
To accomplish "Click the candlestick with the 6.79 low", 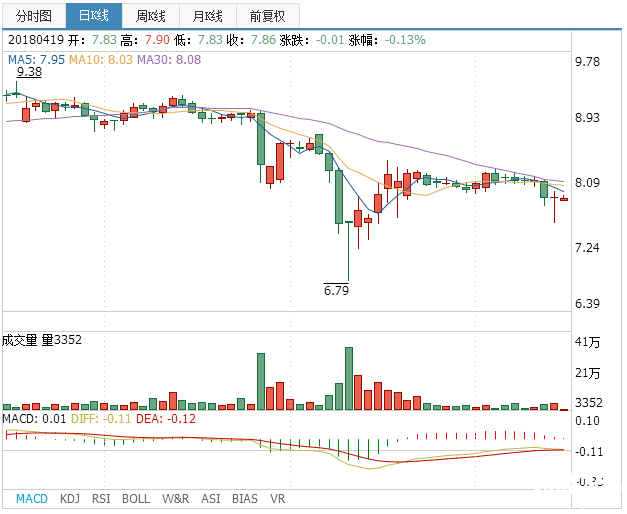I will [349, 251].
